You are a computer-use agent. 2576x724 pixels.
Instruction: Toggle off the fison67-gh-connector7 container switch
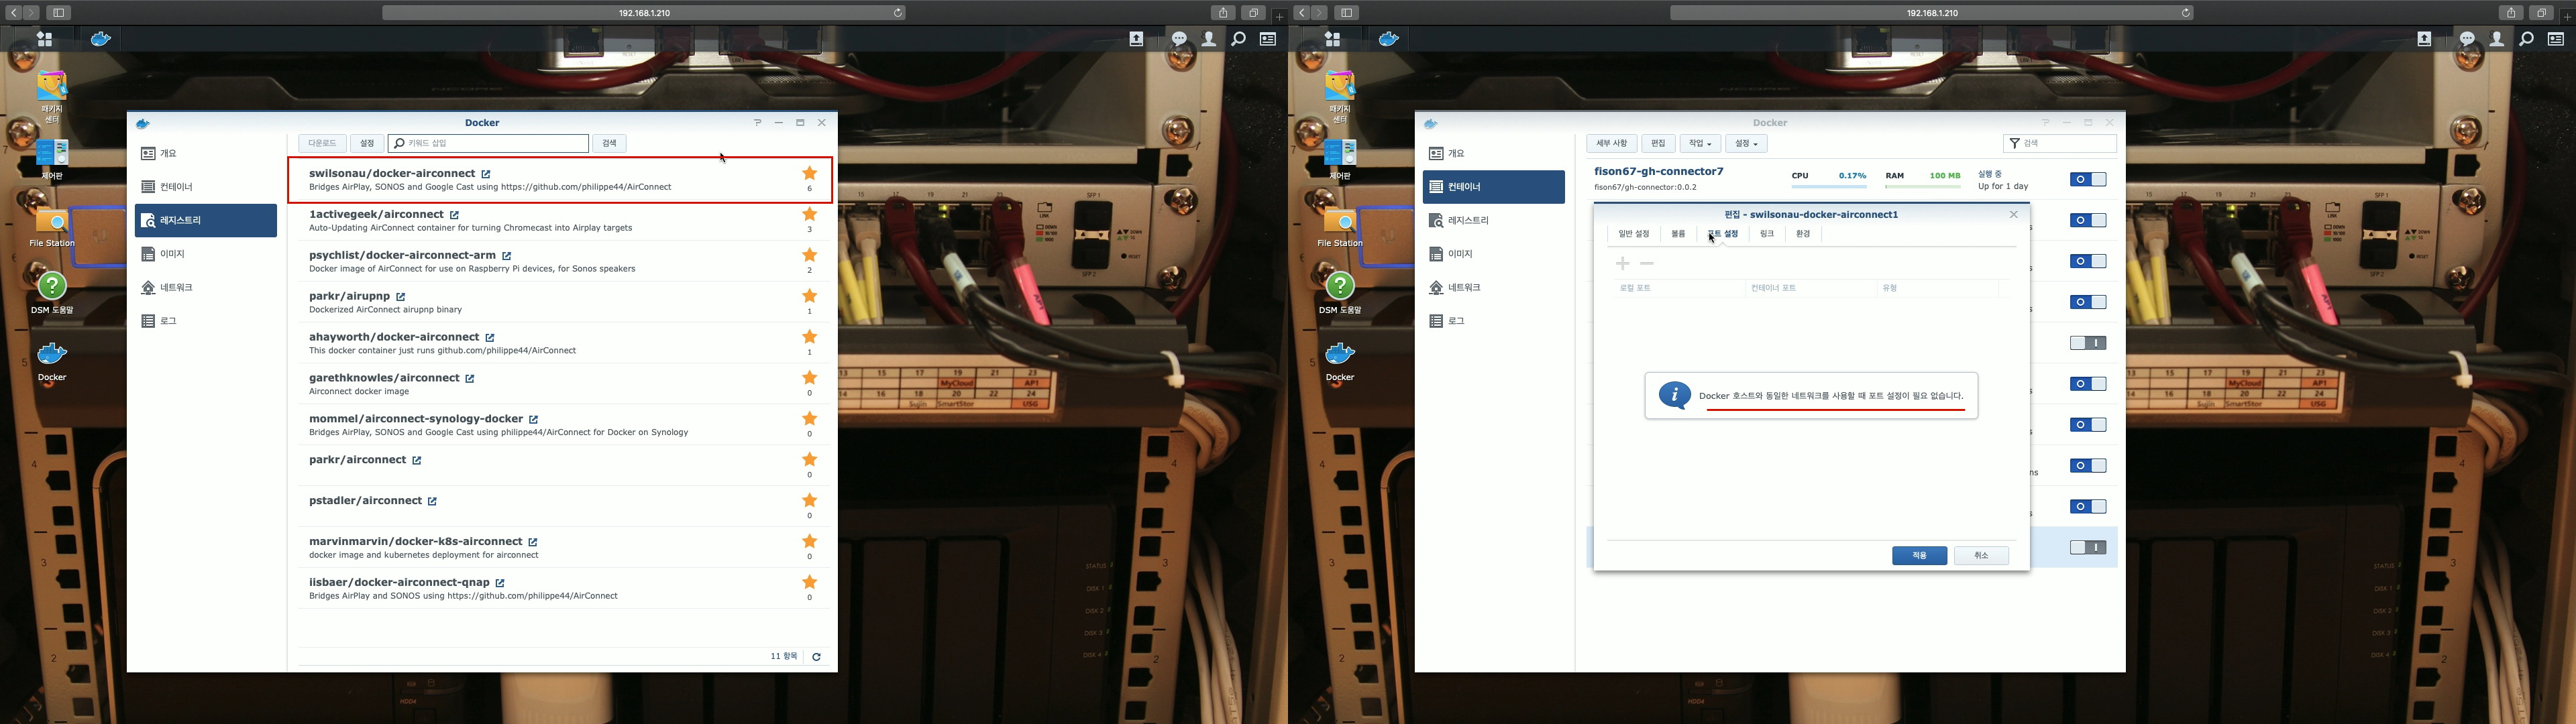[2087, 180]
